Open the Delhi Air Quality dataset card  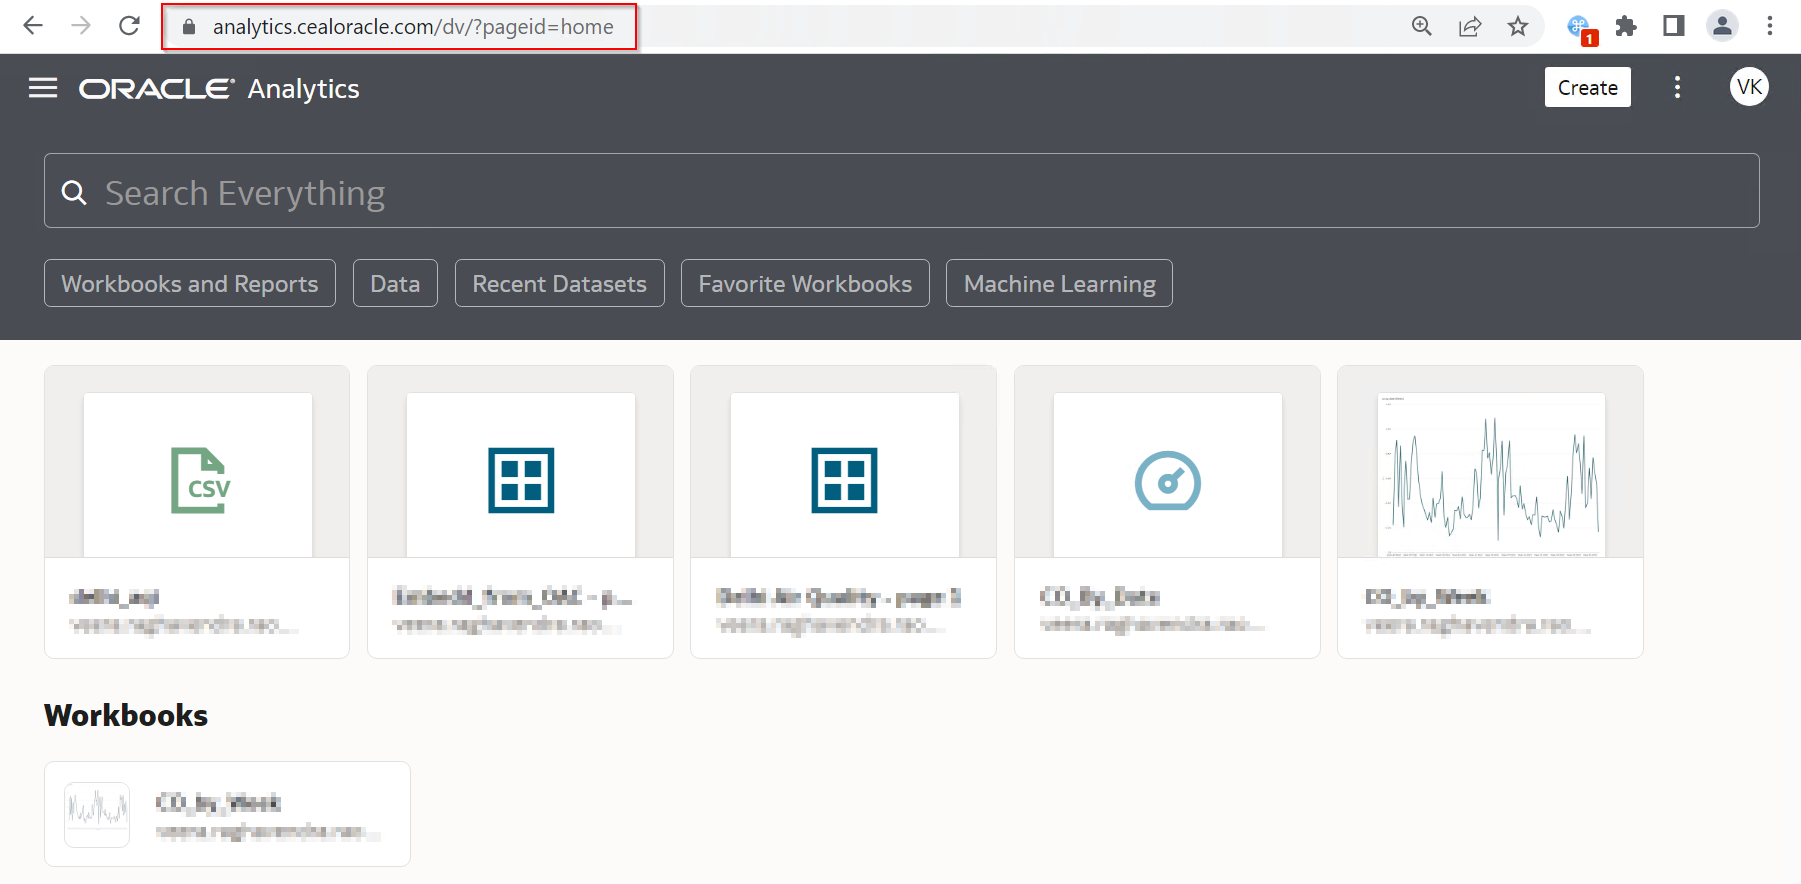click(843, 511)
